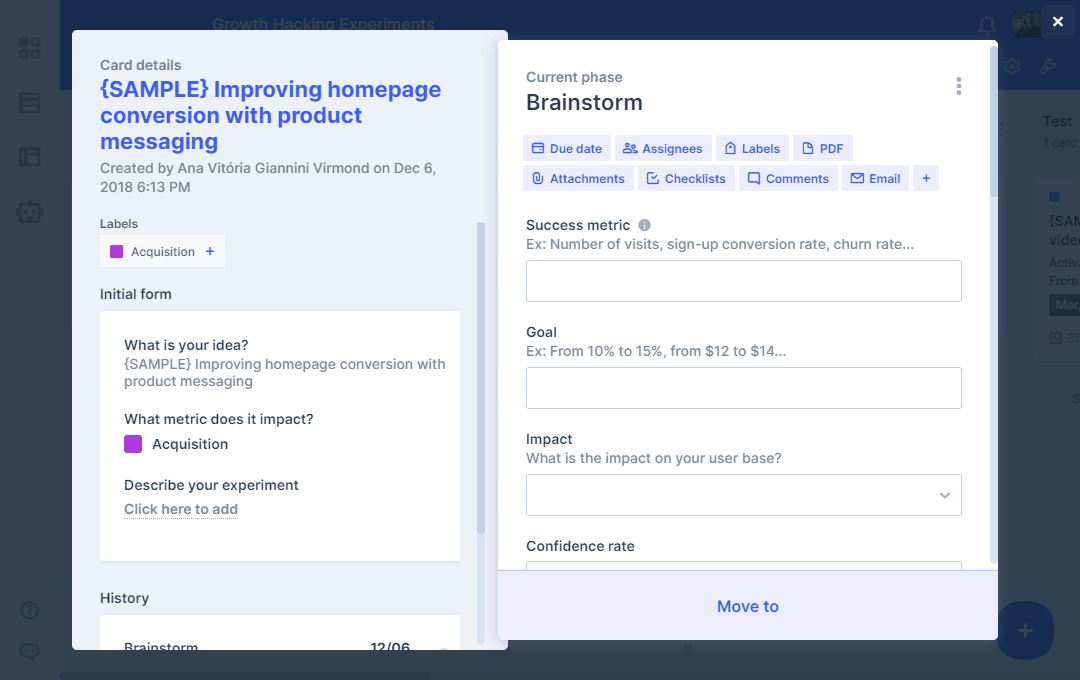Open the Assignees selector

(x=663, y=149)
